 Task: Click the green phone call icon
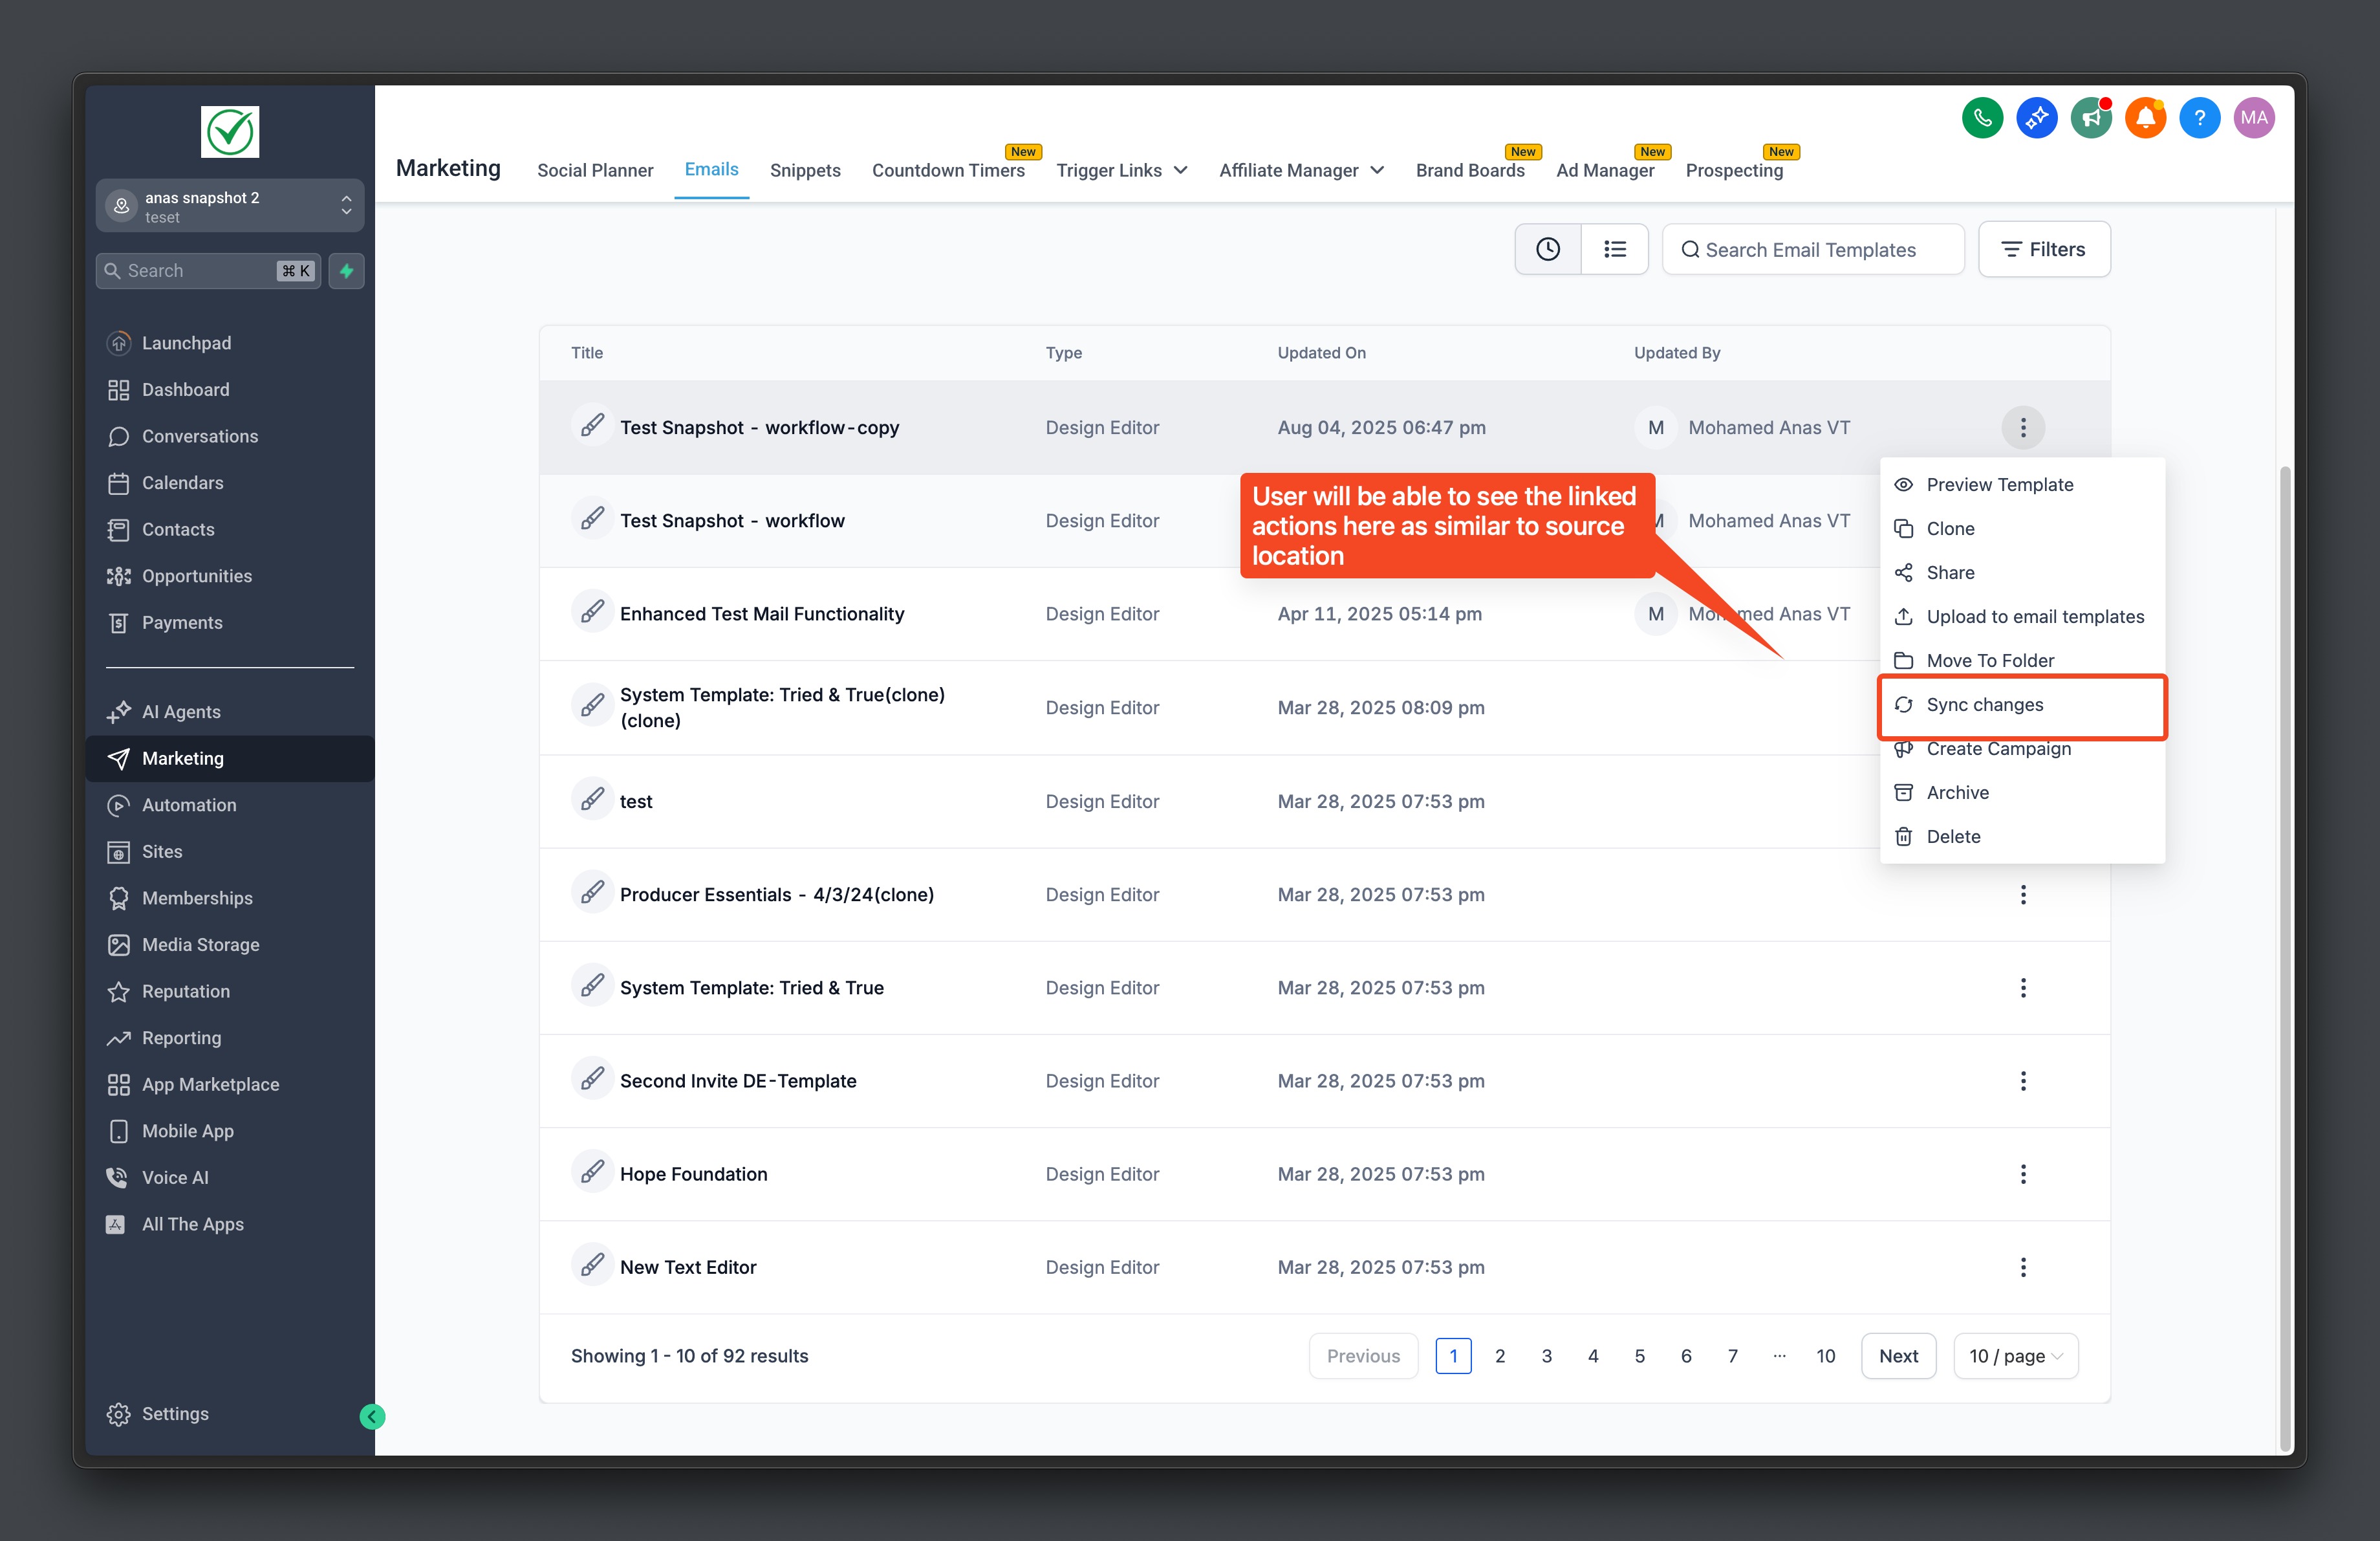(x=1982, y=118)
